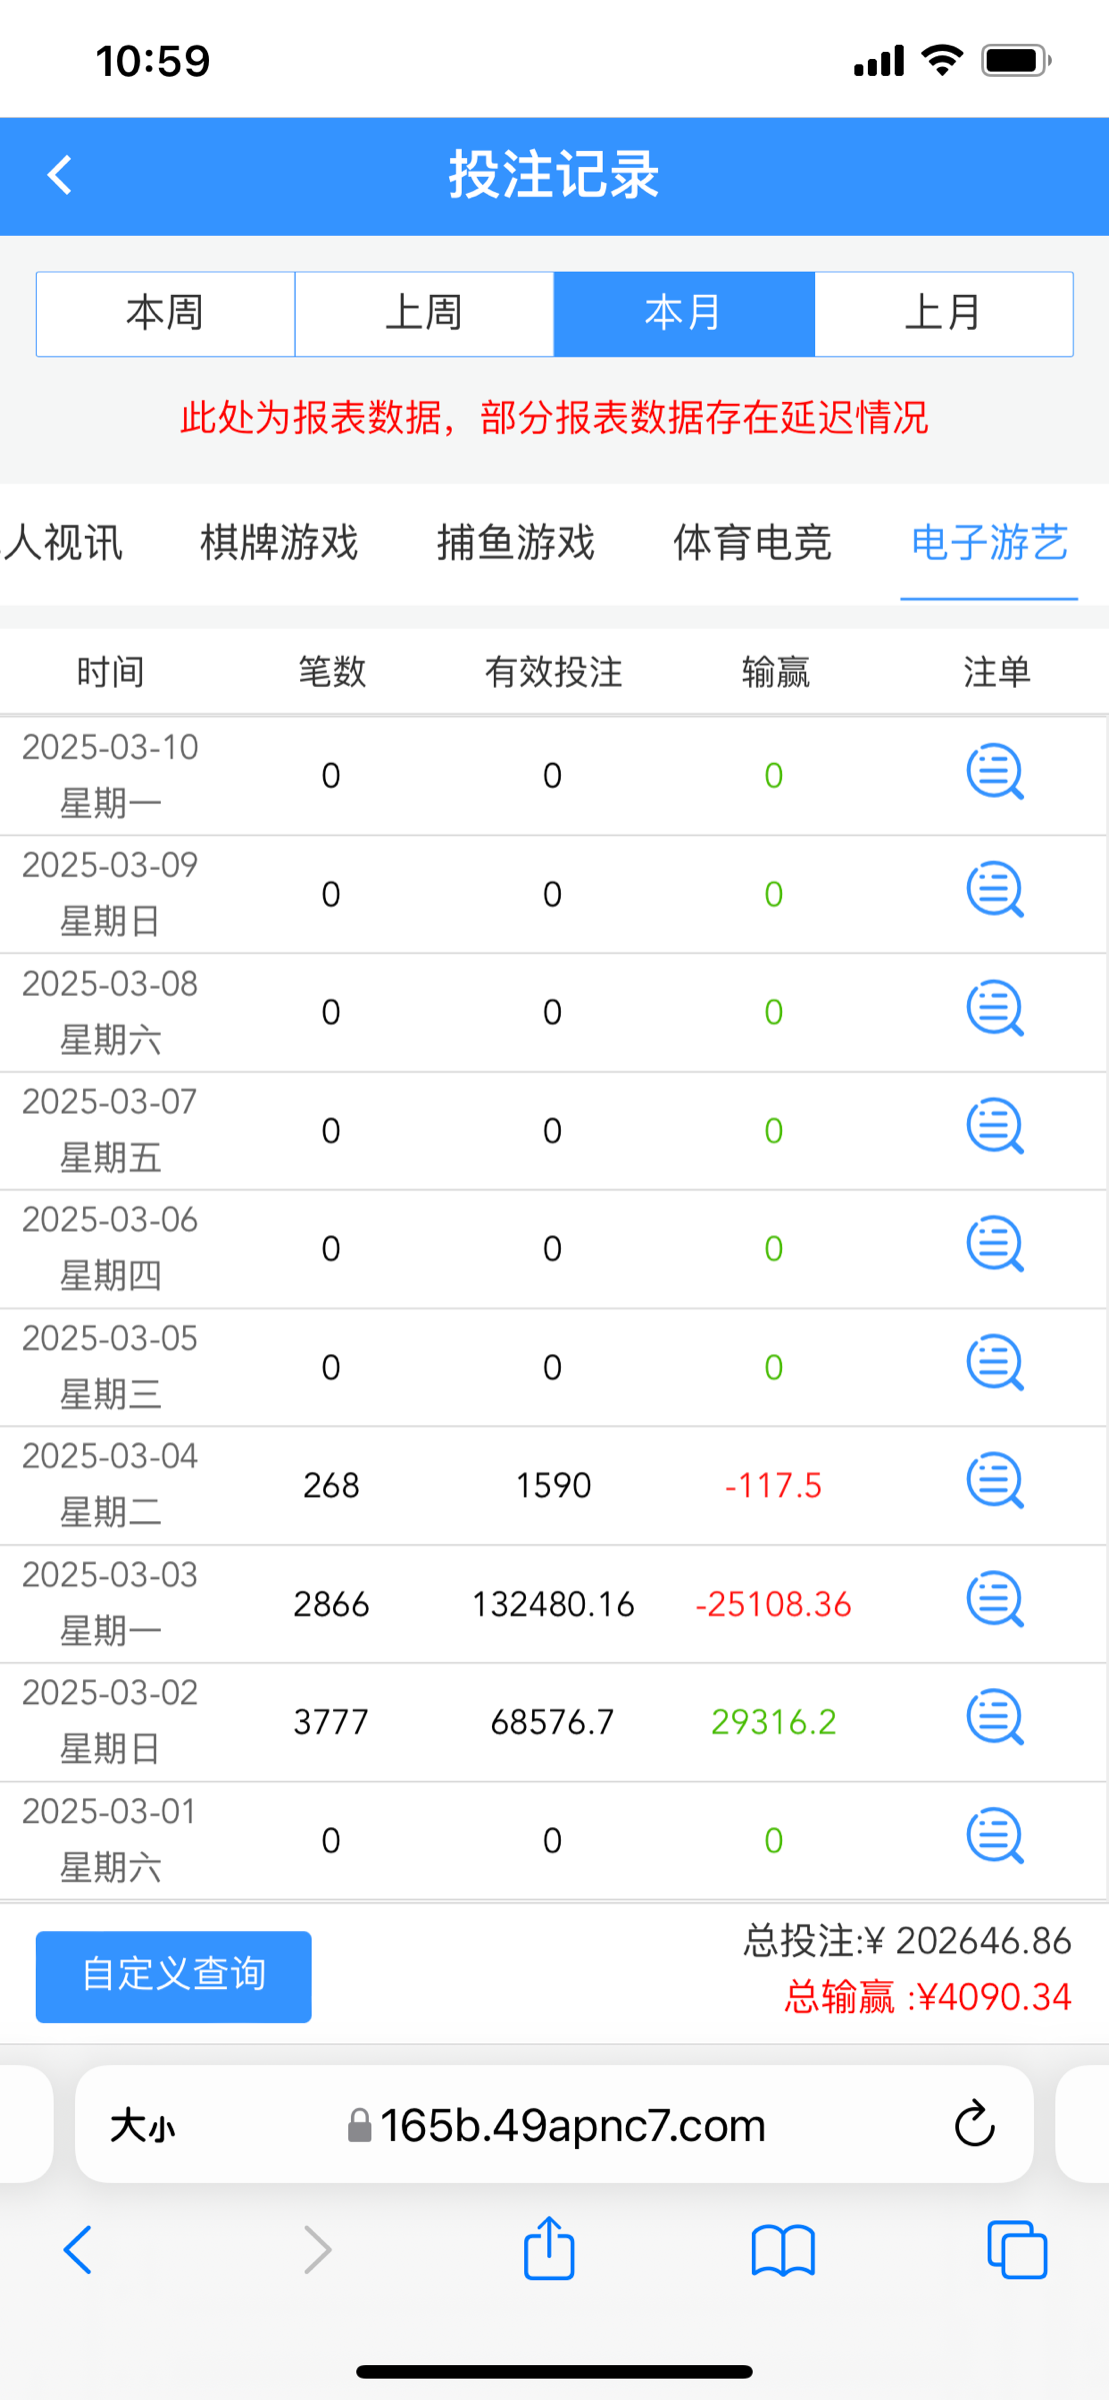The width and height of the screenshot is (1109, 2400).
Task: Tap the Safari reload page icon
Action: click(973, 2125)
